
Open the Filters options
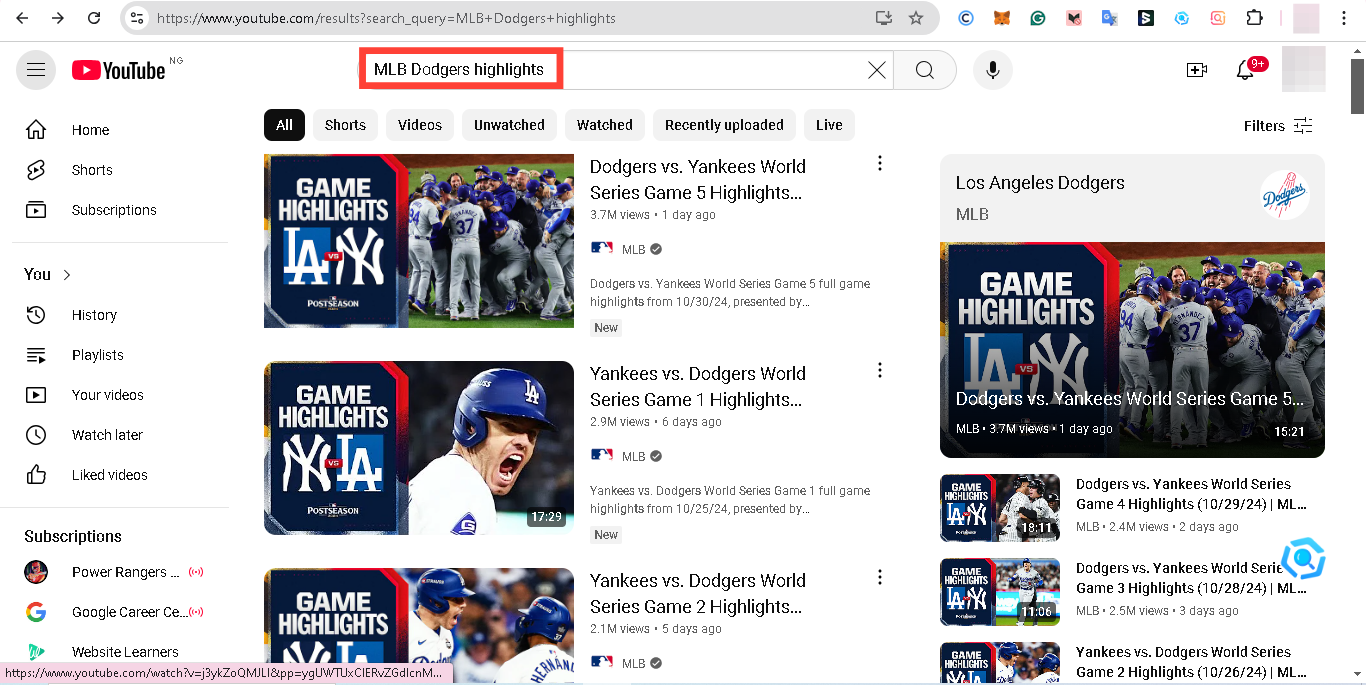click(1278, 126)
